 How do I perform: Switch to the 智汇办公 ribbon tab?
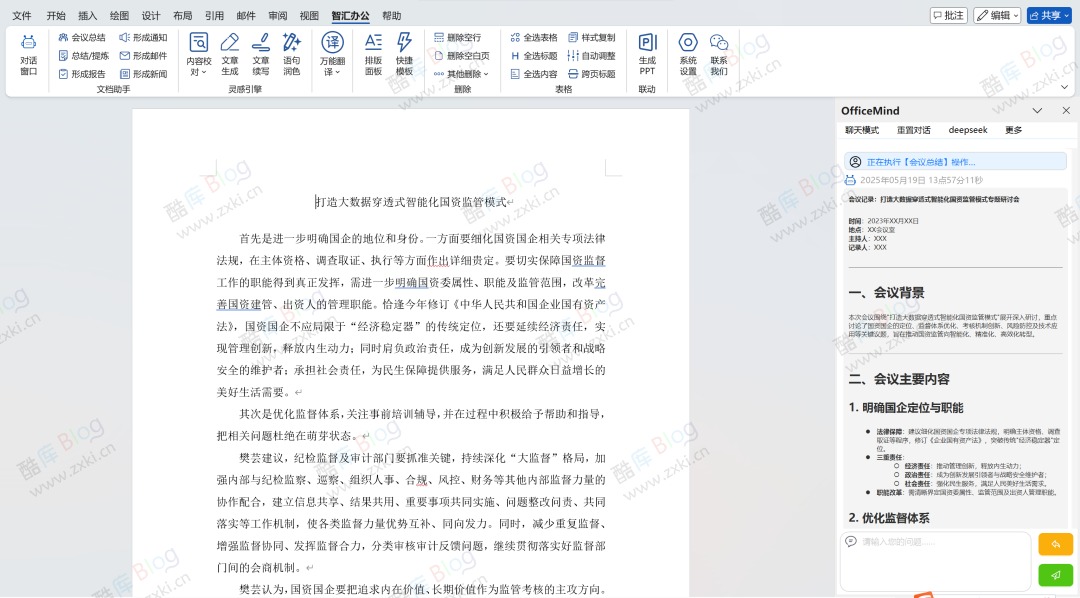[350, 15]
